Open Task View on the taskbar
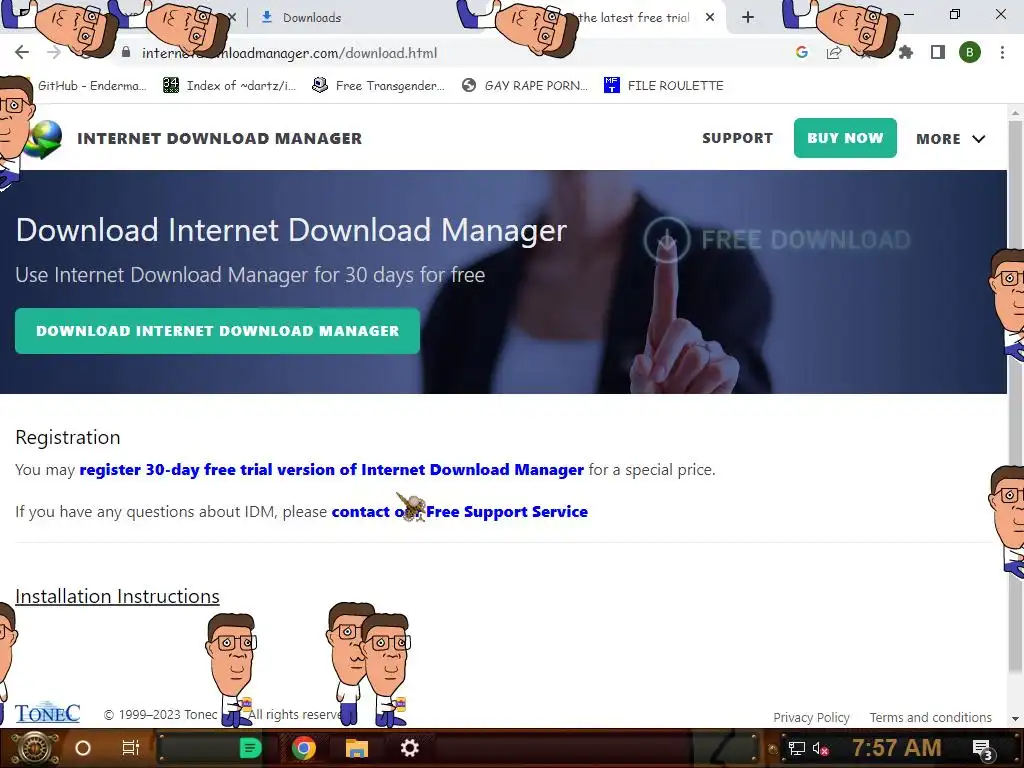 (131, 748)
